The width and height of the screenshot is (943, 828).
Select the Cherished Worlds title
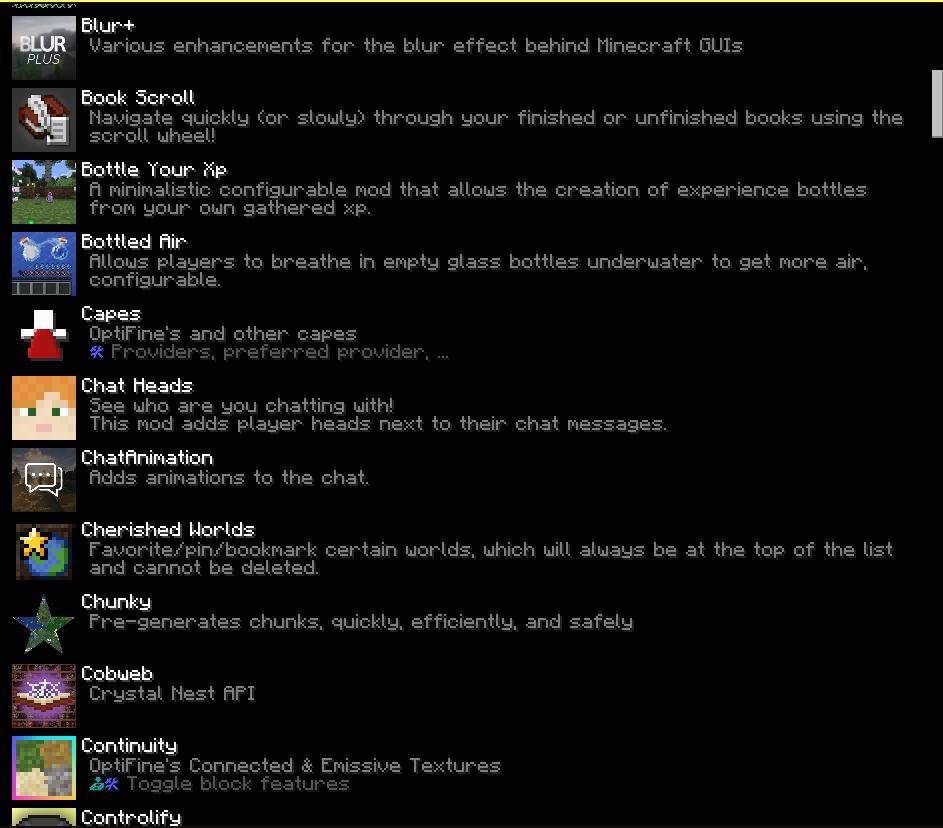[168, 530]
